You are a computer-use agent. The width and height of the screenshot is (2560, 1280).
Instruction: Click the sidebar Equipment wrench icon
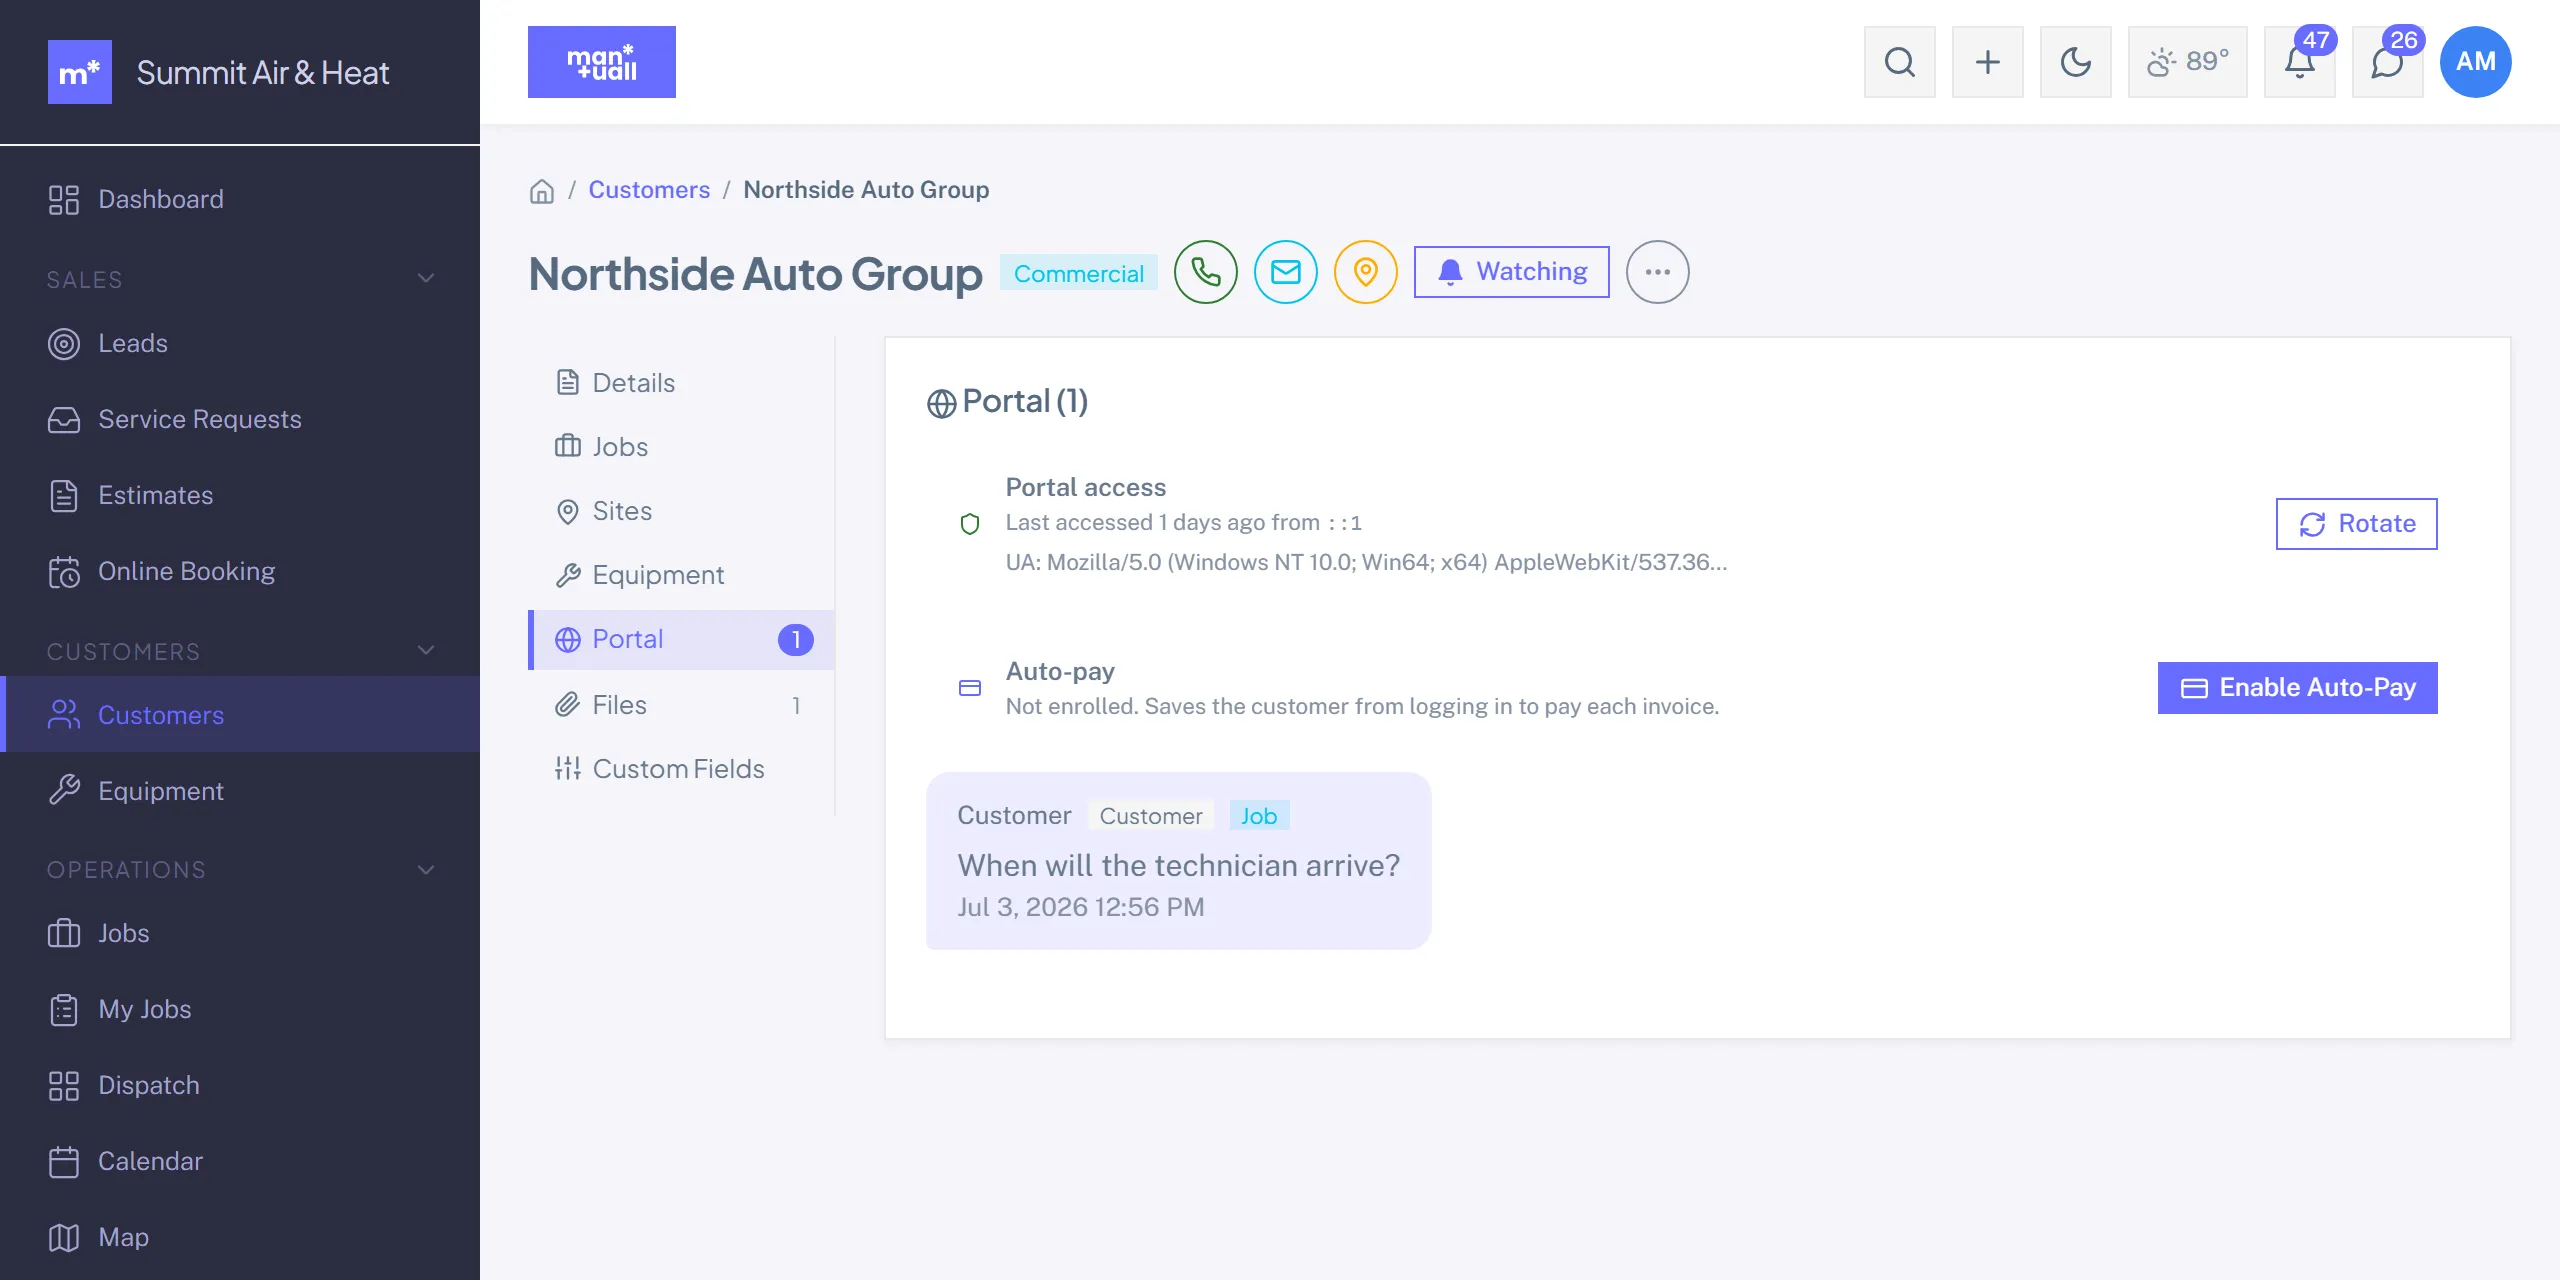[x=64, y=791]
